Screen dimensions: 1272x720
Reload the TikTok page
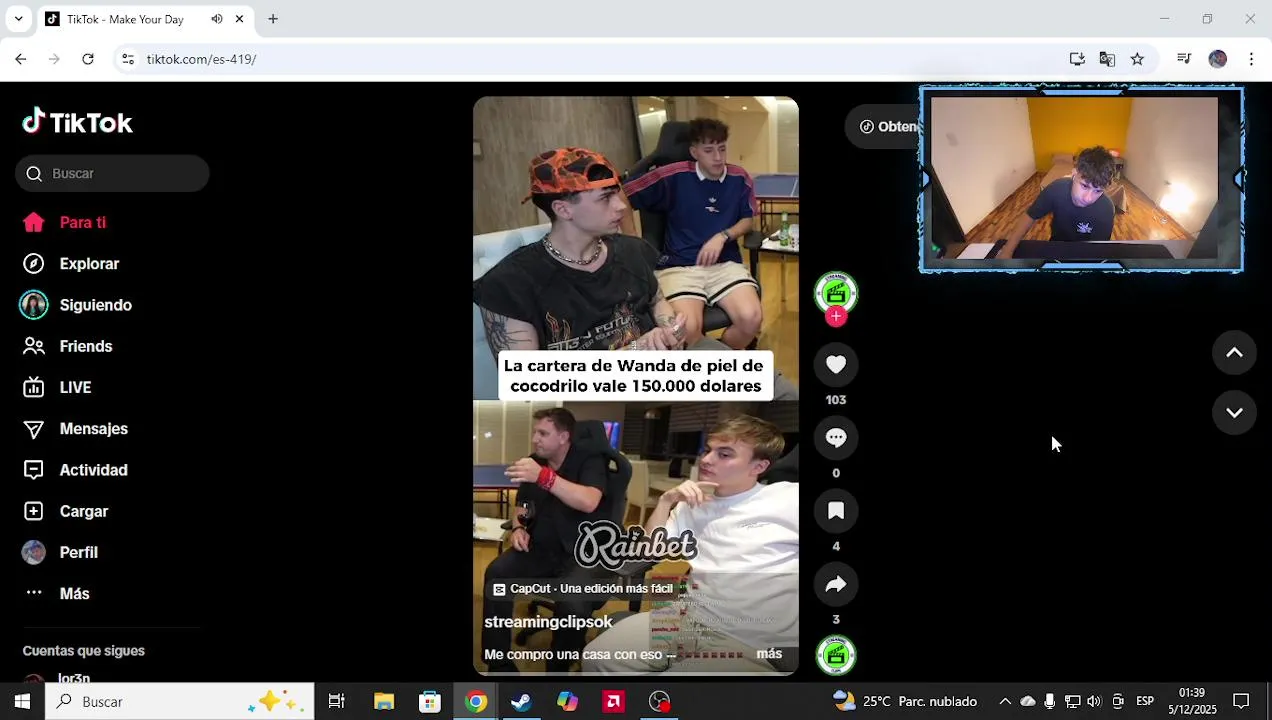pyautogui.click(x=88, y=59)
